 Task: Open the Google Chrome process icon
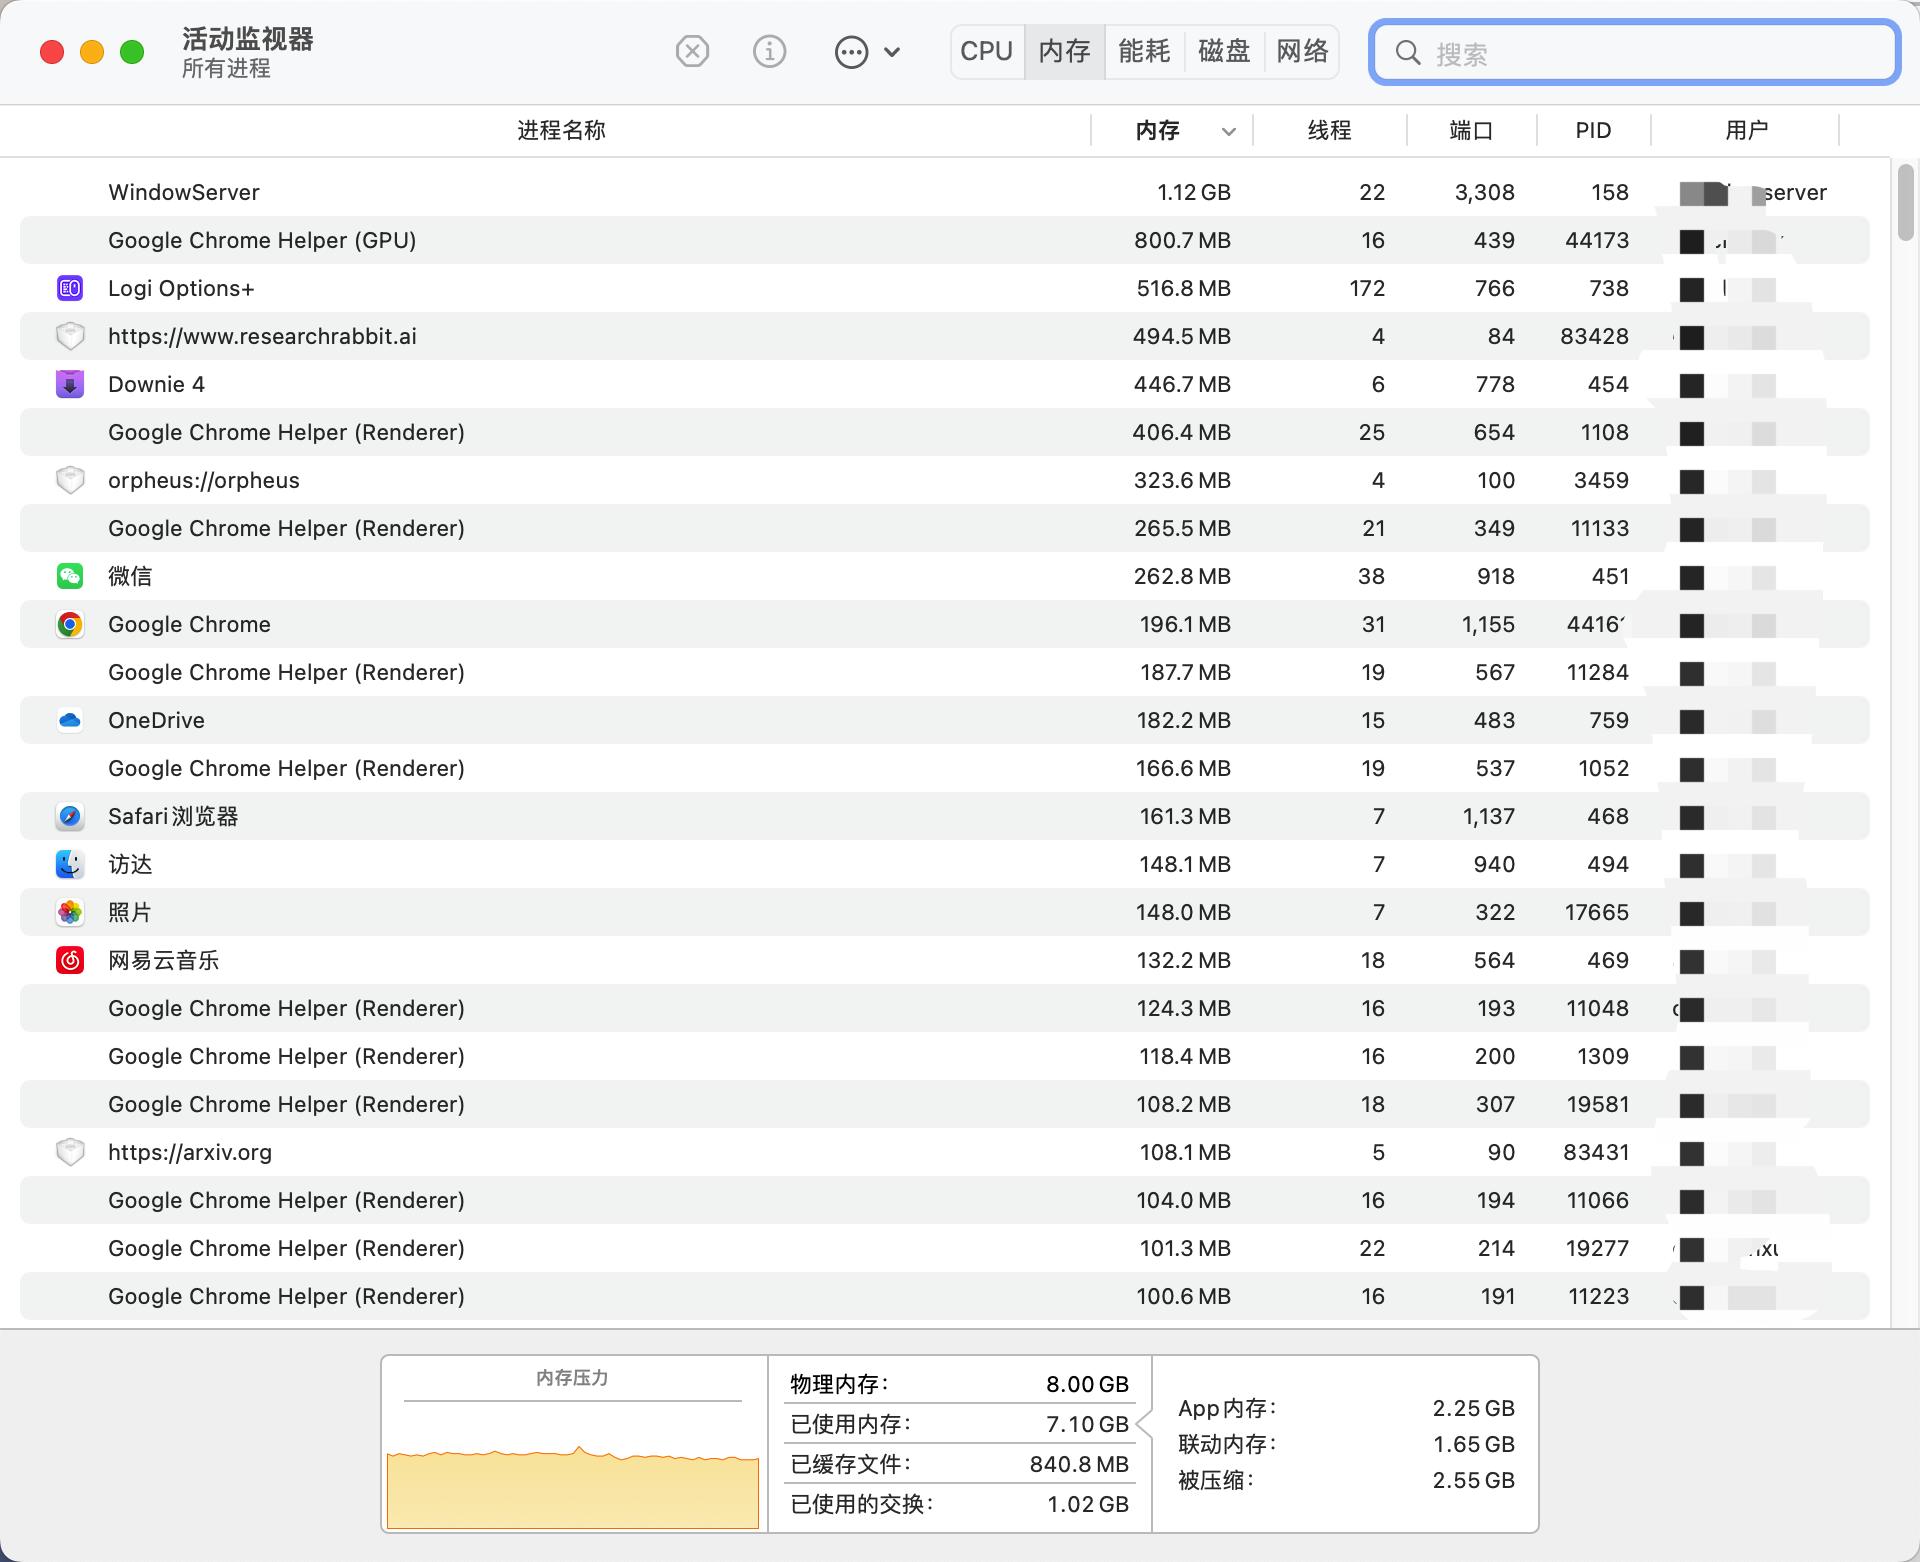[70, 623]
